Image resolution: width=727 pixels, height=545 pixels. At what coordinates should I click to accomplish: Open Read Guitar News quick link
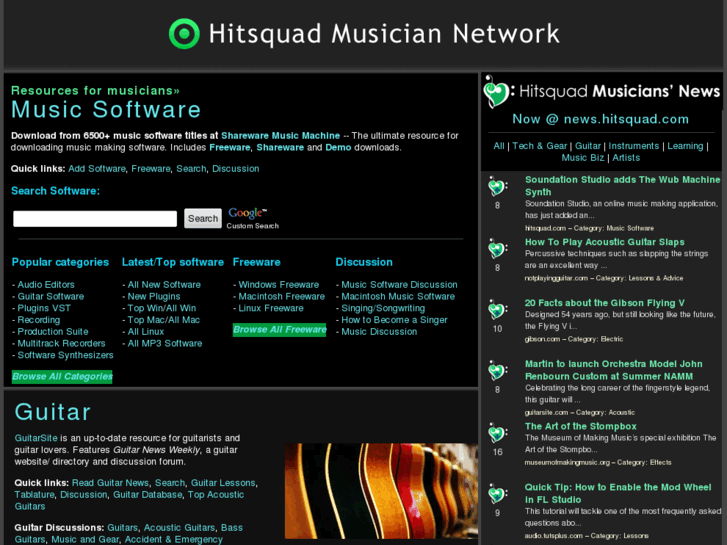110,483
